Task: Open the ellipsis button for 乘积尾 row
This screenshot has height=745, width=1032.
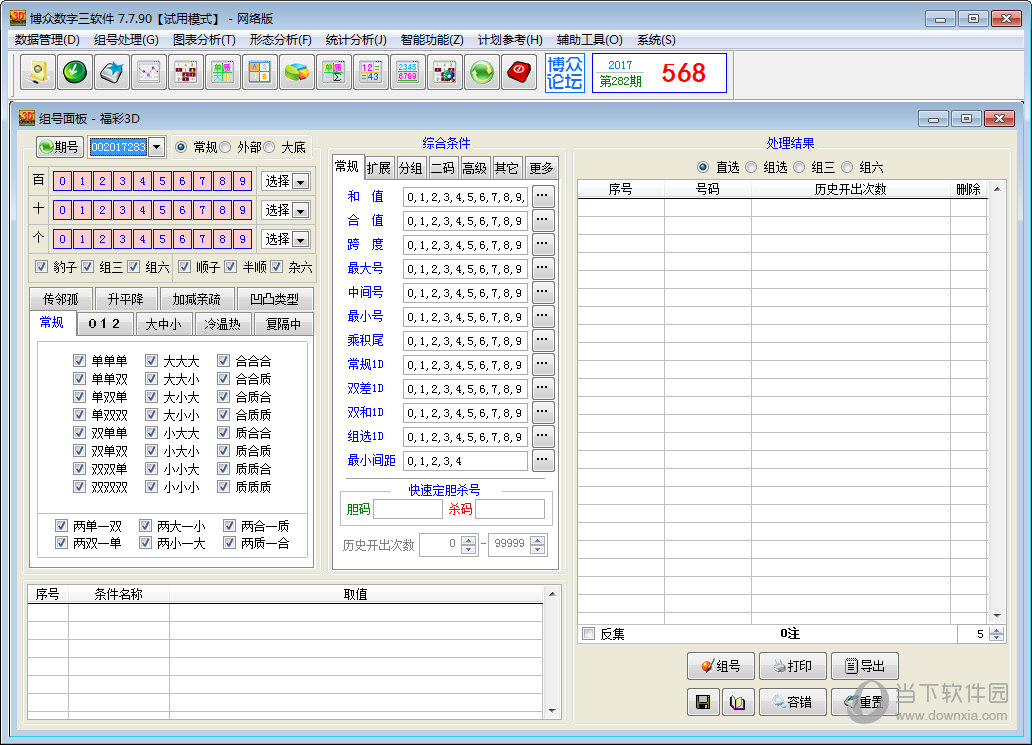Action: pyautogui.click(x=542, y=340)
